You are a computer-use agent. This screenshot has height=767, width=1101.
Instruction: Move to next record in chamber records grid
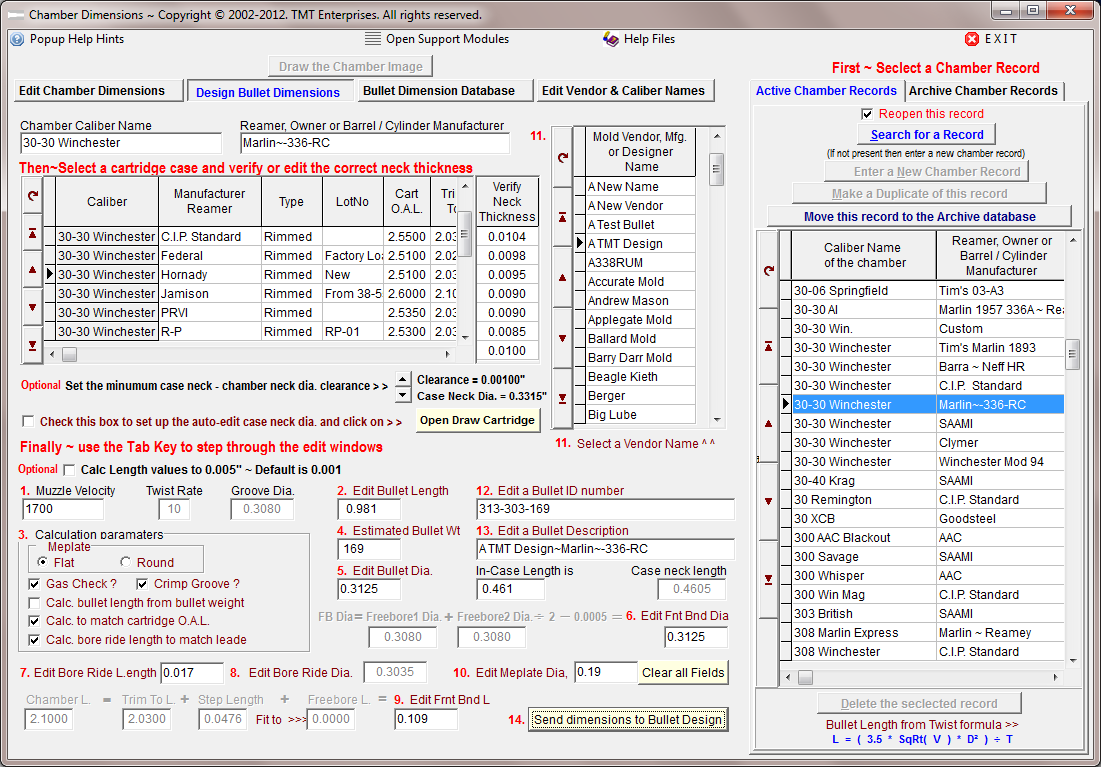tap(768, 501)
